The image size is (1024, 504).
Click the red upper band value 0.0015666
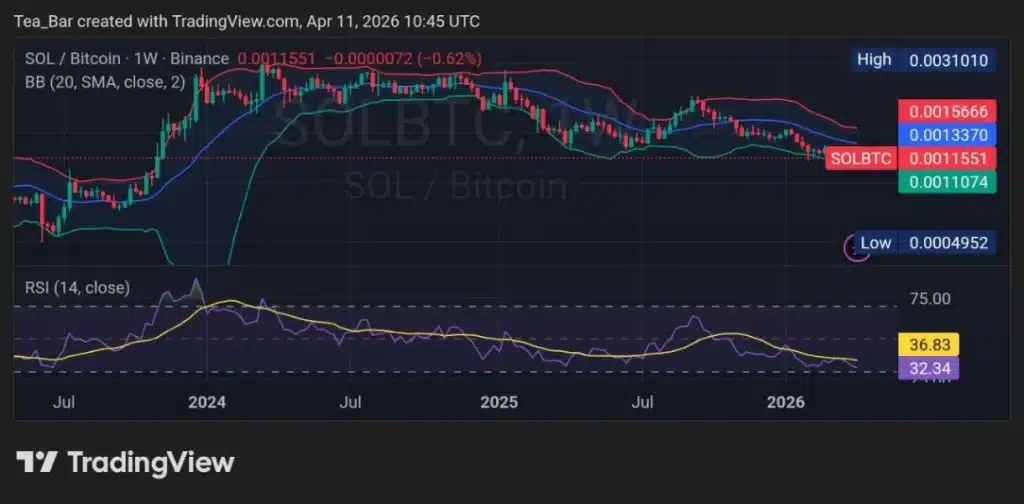pyautogui.click(x=948, y=111)
